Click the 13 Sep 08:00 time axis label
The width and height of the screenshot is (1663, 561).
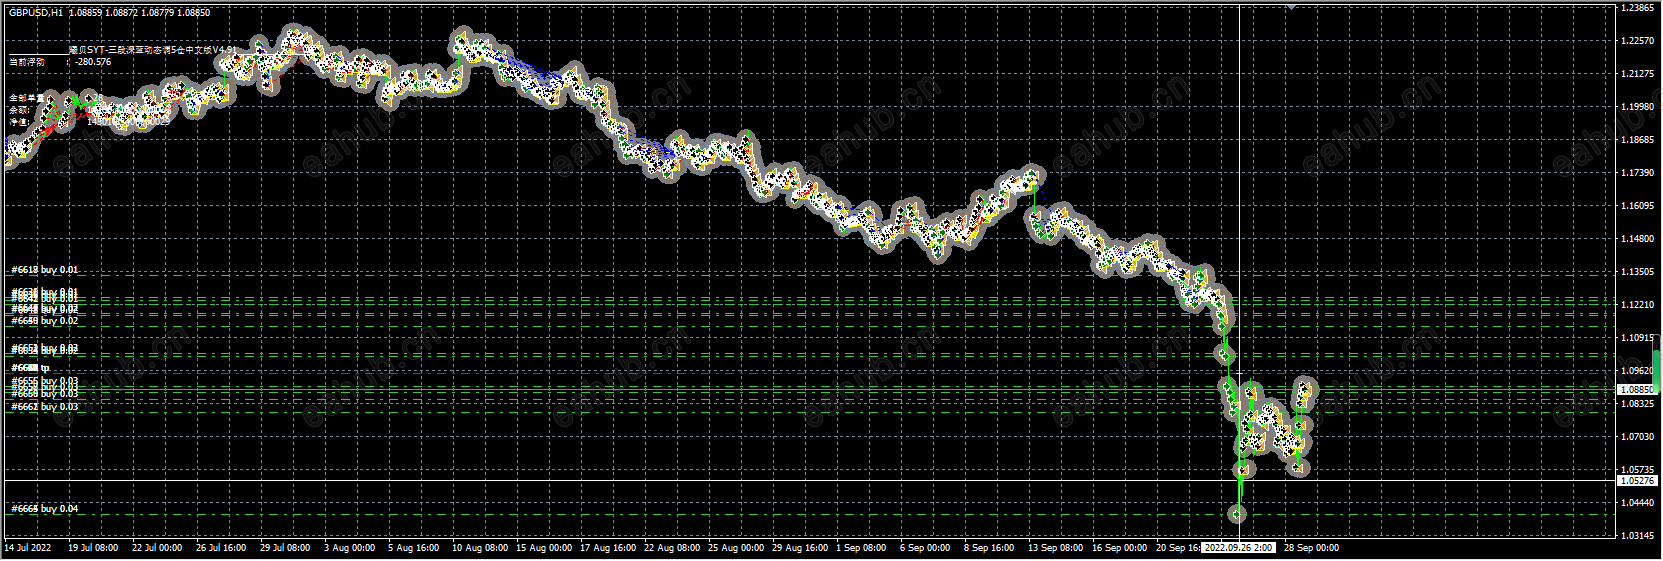(1056, 548)
